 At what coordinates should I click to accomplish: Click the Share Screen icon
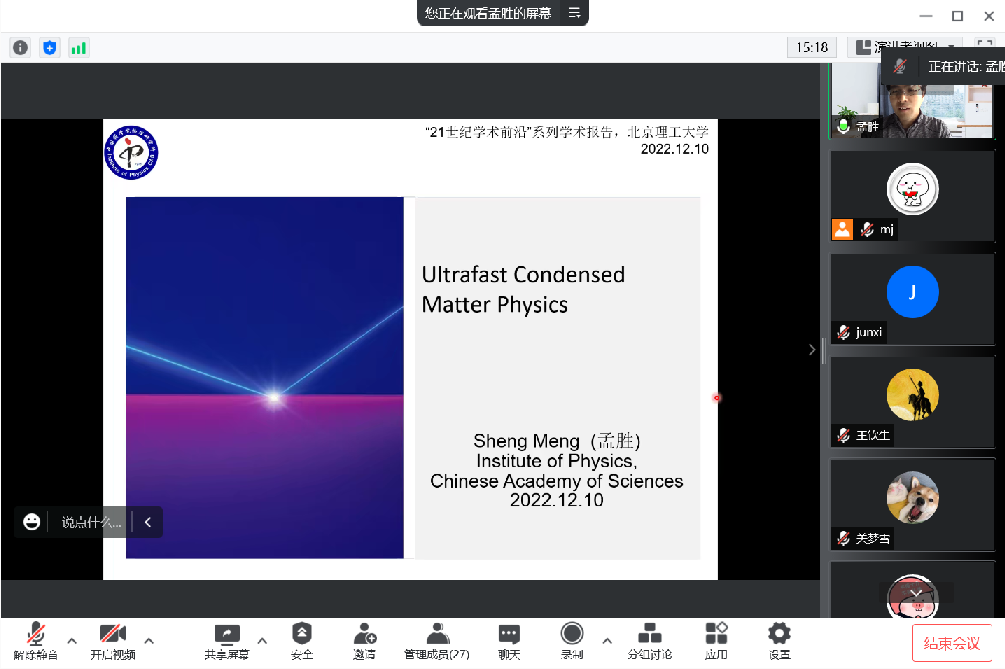[227, 636]
